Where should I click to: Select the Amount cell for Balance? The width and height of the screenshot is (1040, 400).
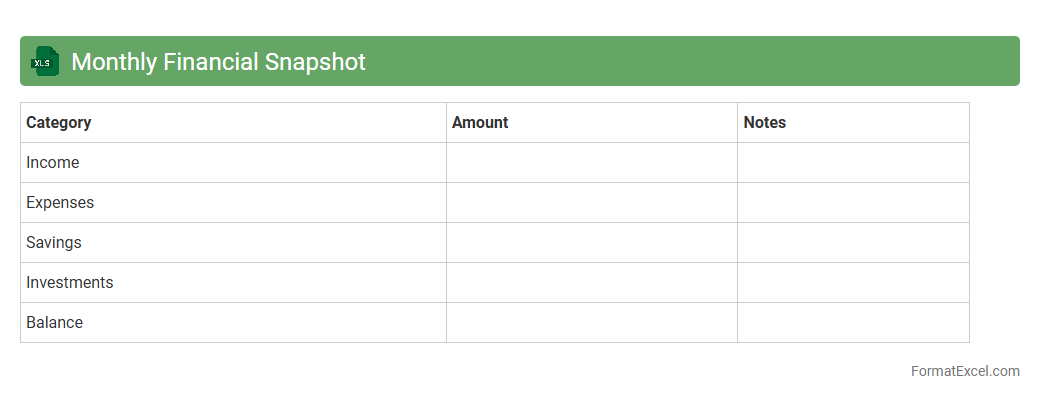[x=591, y=323]
